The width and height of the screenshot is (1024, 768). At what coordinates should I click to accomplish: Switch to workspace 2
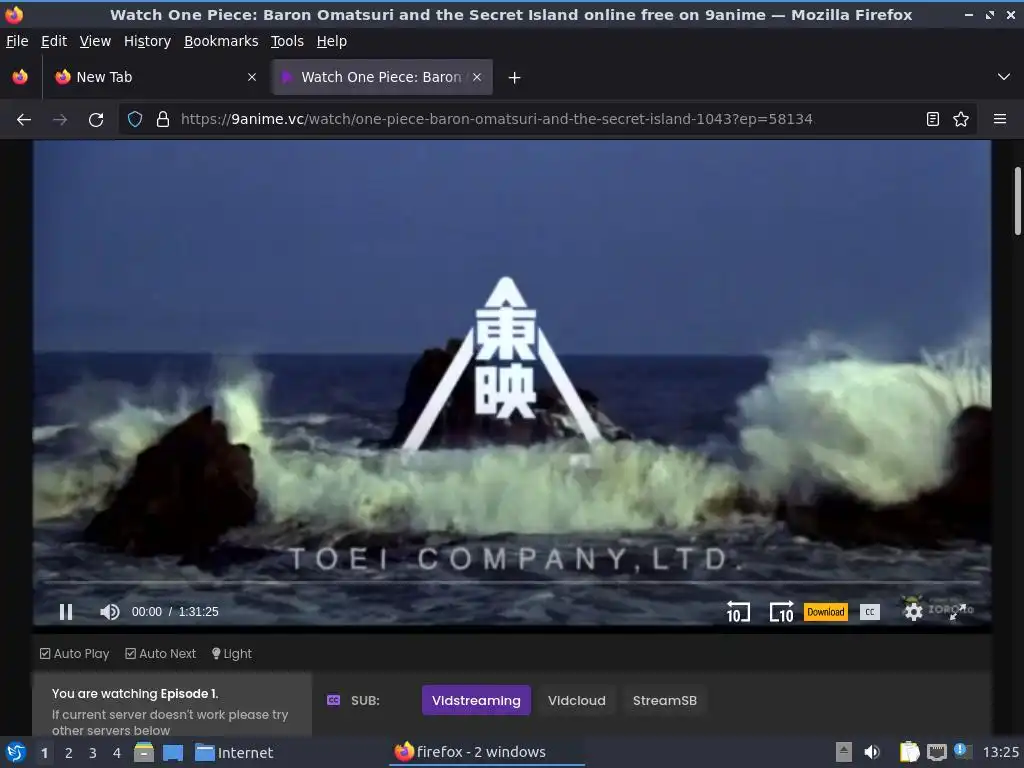click(x=69, y=753)
